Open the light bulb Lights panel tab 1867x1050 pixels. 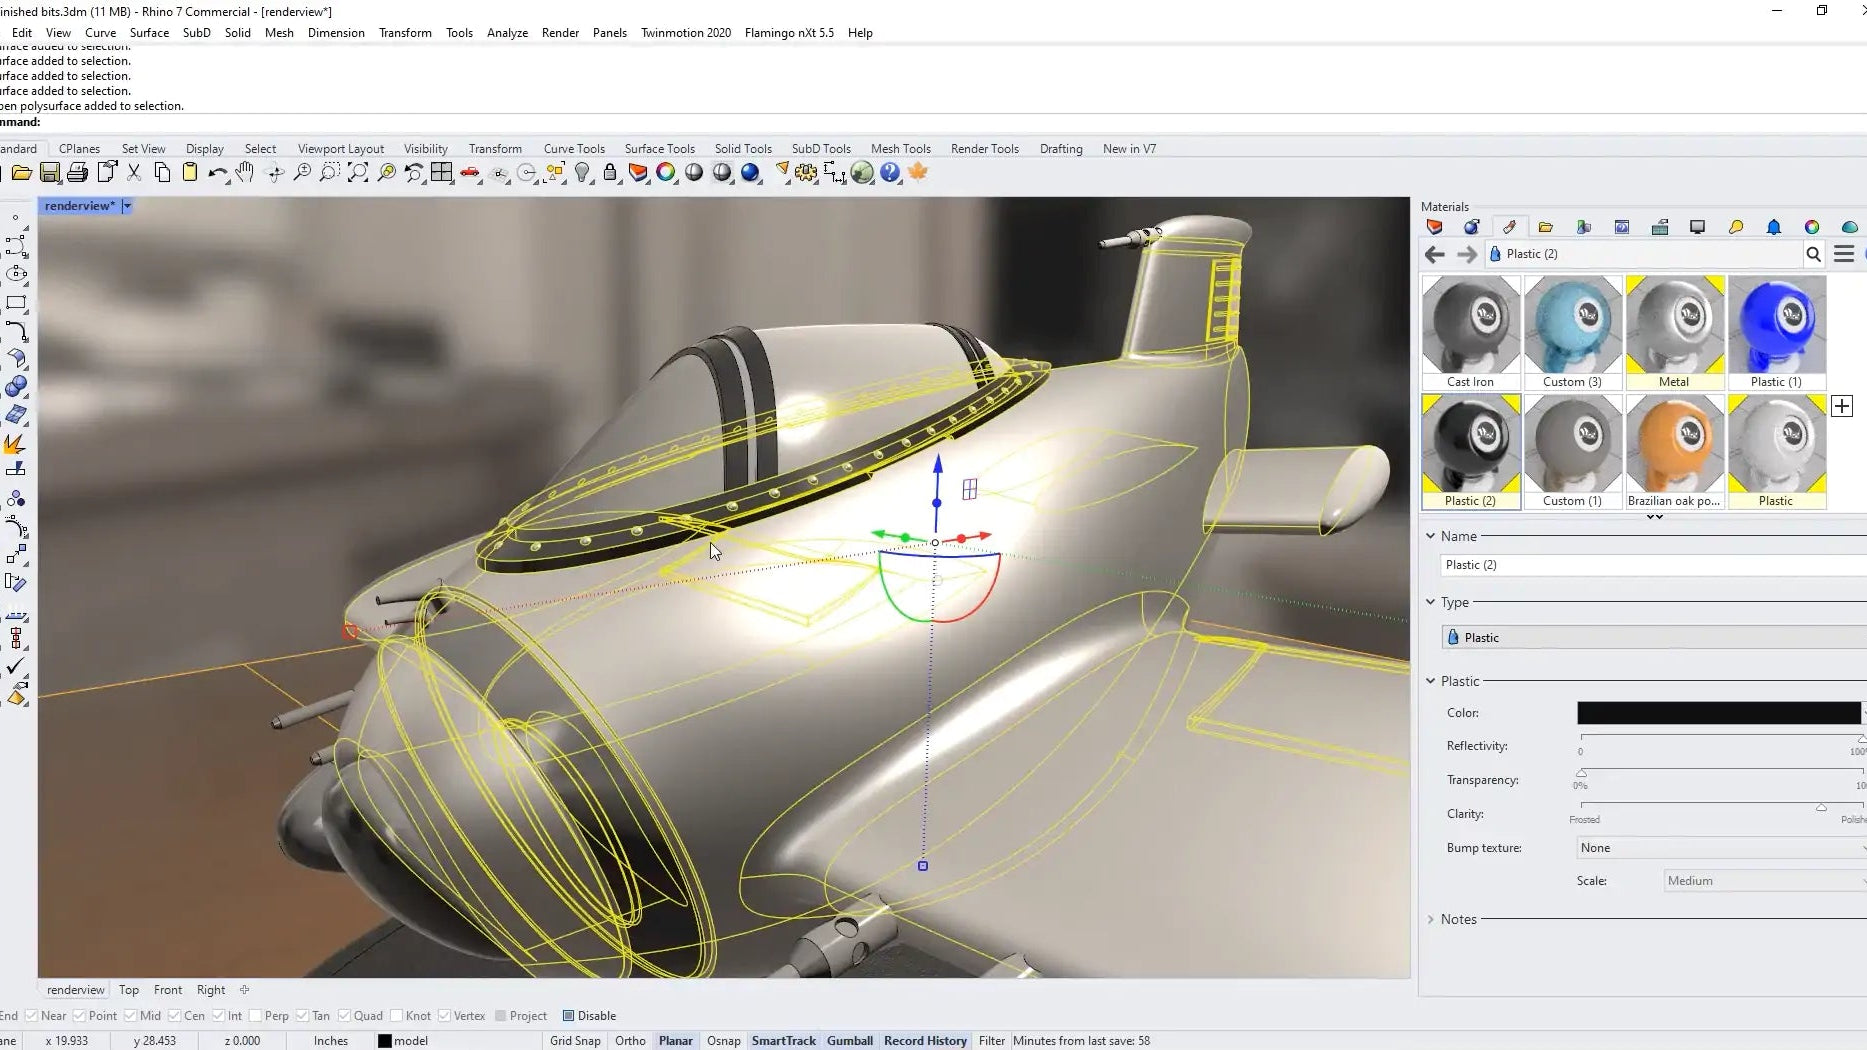(1736, 227)
